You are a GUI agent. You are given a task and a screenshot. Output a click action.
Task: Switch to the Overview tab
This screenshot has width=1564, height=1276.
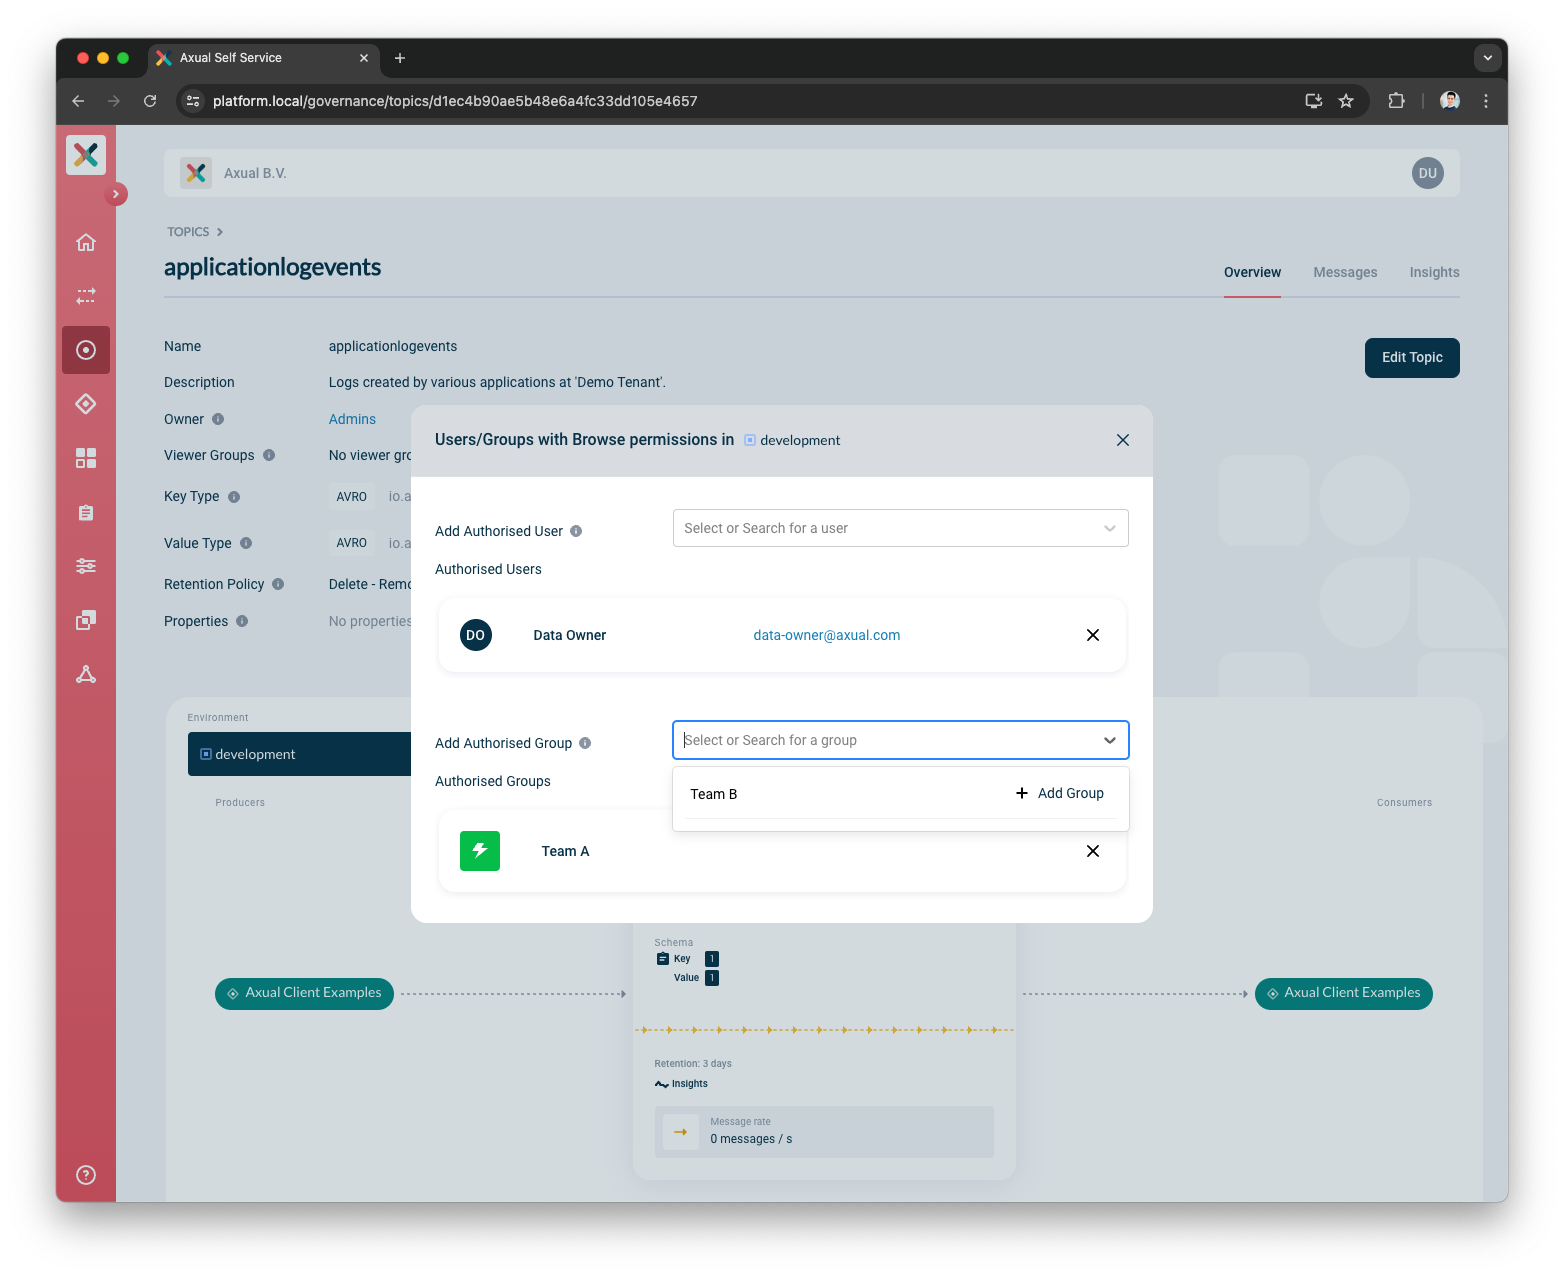[1252, 272]
